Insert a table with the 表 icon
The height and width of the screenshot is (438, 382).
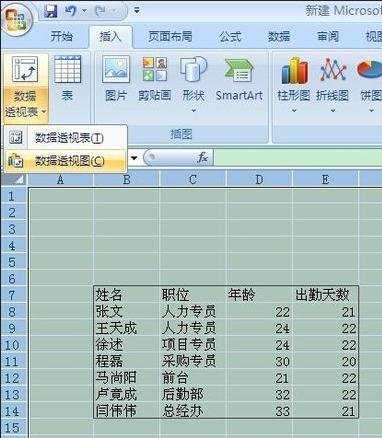click(x=67, y=79)
